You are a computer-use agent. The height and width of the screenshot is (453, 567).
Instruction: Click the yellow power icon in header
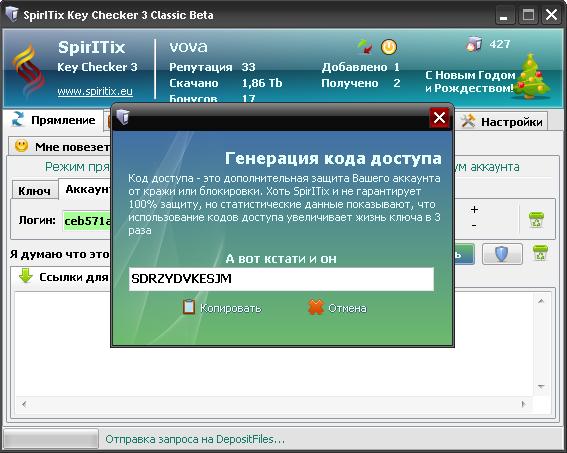(389, 47)
